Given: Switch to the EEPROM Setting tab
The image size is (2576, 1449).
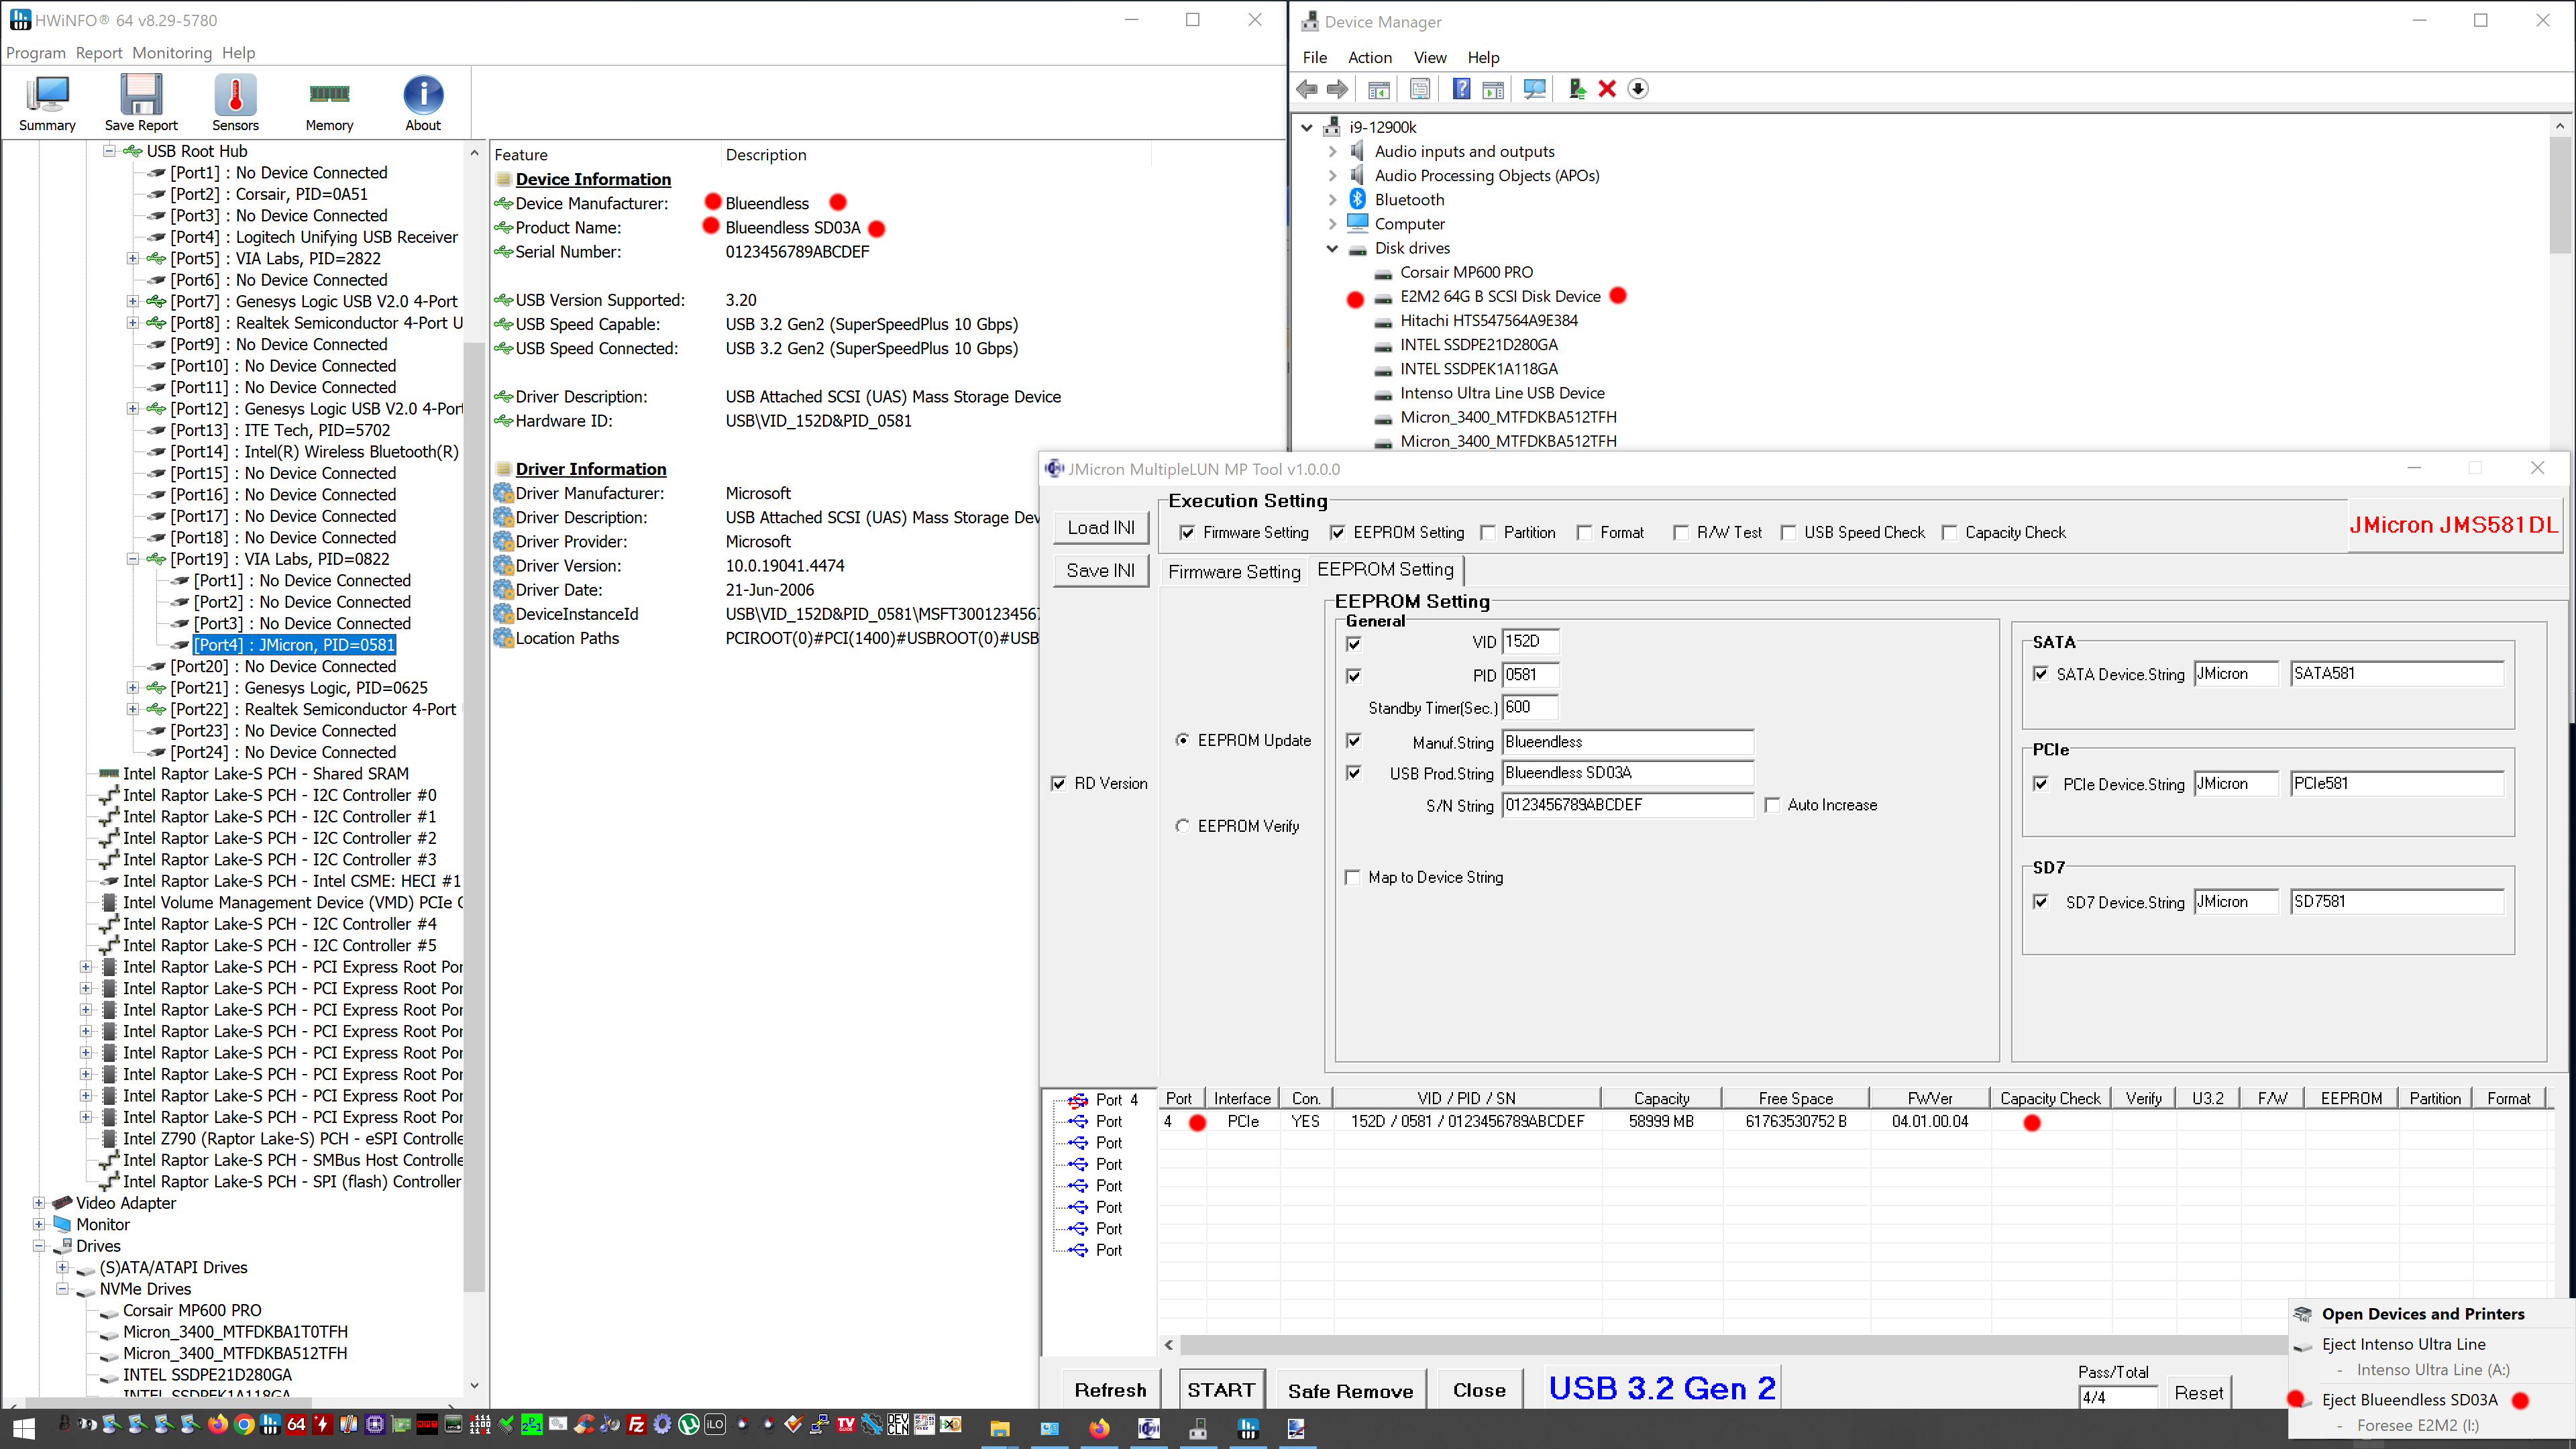Looking at the screenshot, I should click(1385, 570).
